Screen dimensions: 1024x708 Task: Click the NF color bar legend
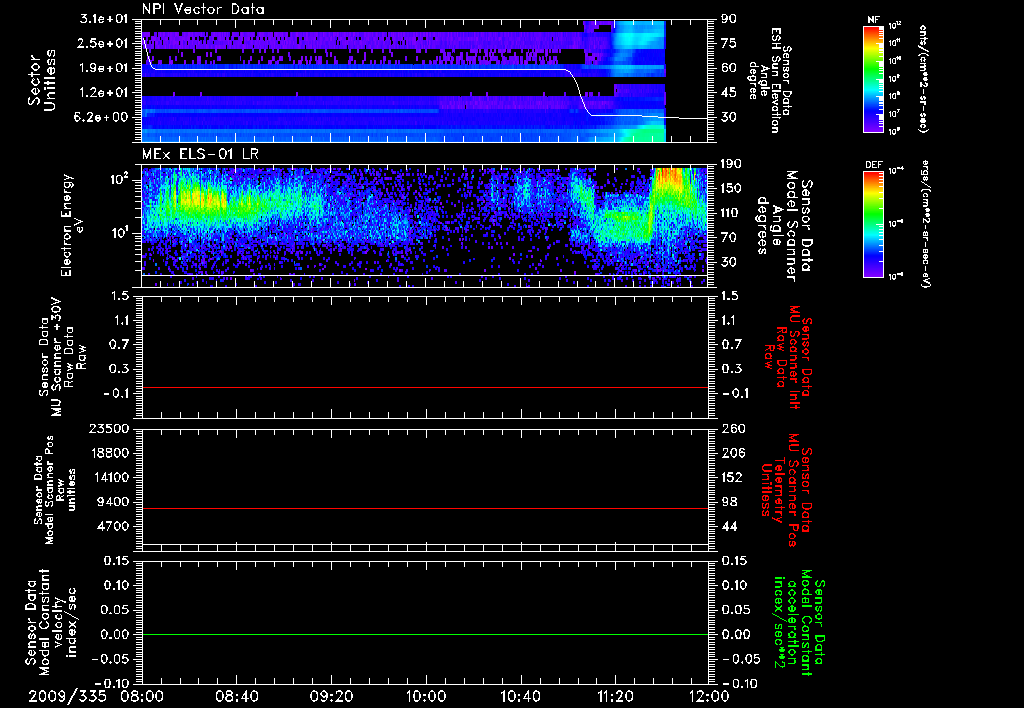pos(873,79)
